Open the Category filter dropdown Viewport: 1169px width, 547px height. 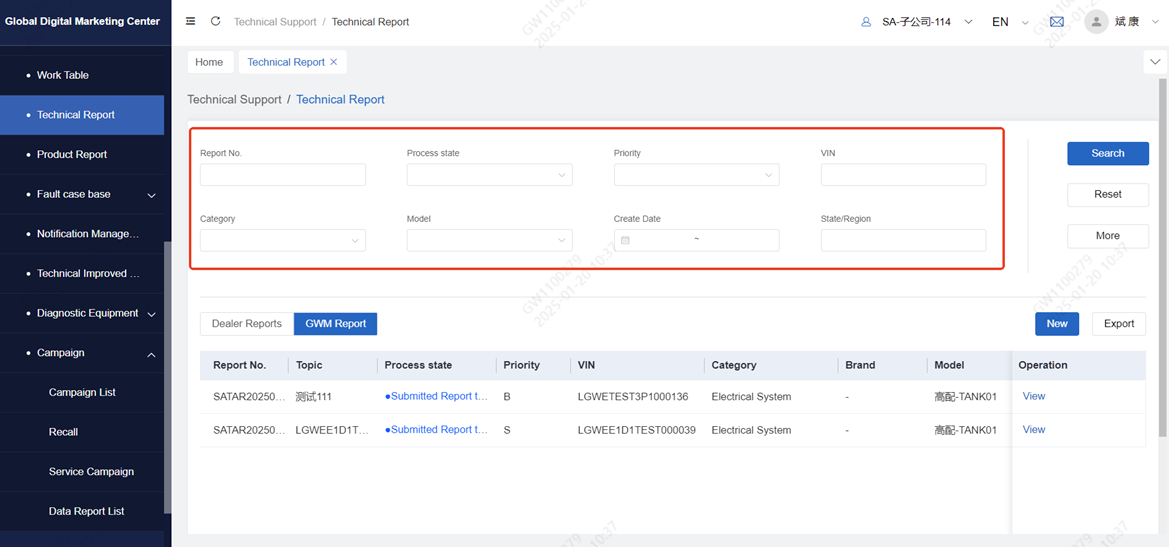coord(282,240)
